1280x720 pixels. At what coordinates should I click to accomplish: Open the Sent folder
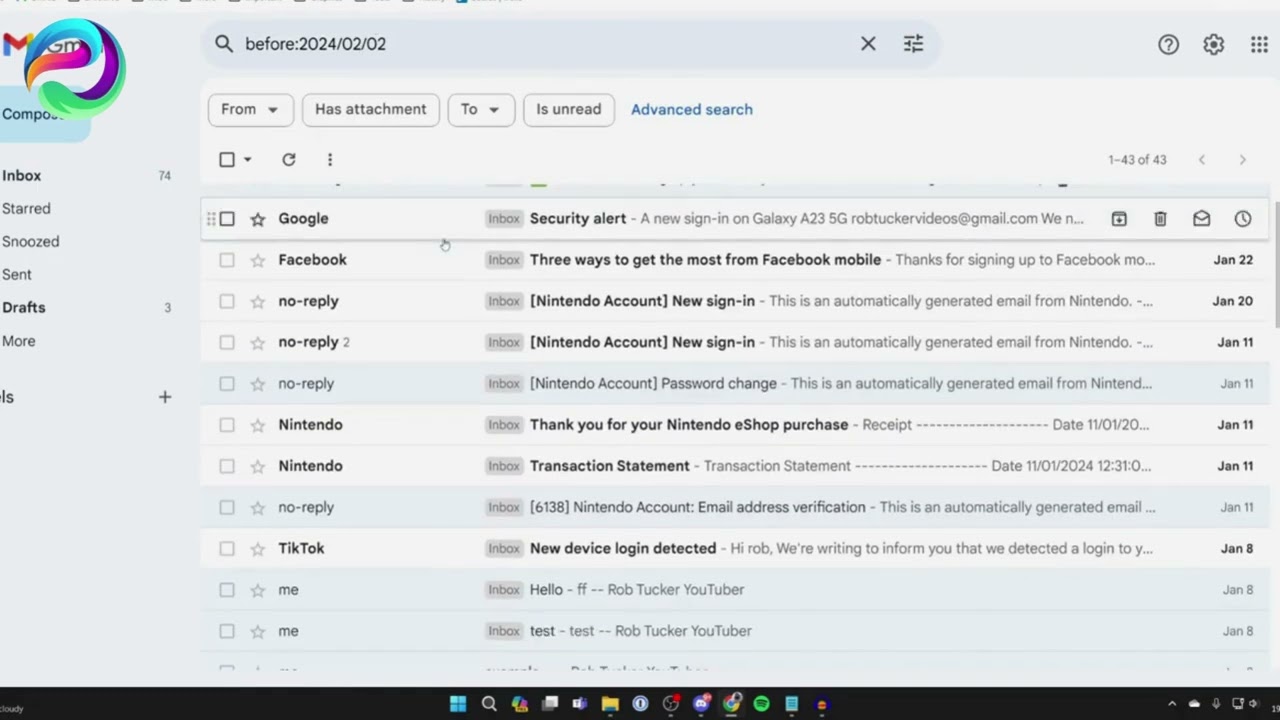pyautogui.click(x=17, y=274)
